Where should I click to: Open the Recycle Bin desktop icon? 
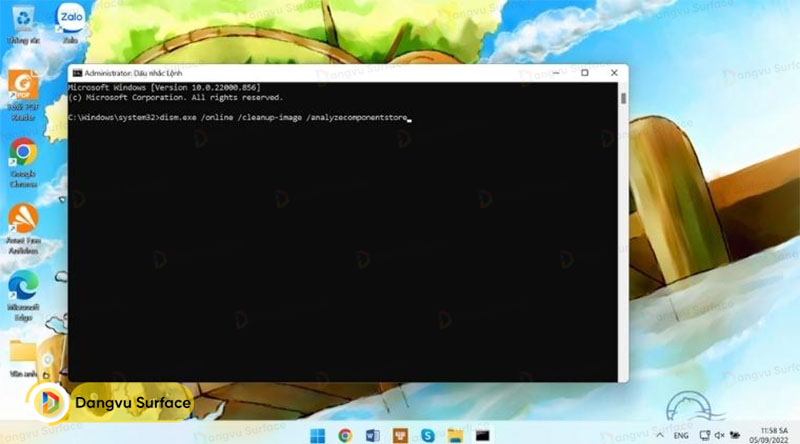(23, 24)
